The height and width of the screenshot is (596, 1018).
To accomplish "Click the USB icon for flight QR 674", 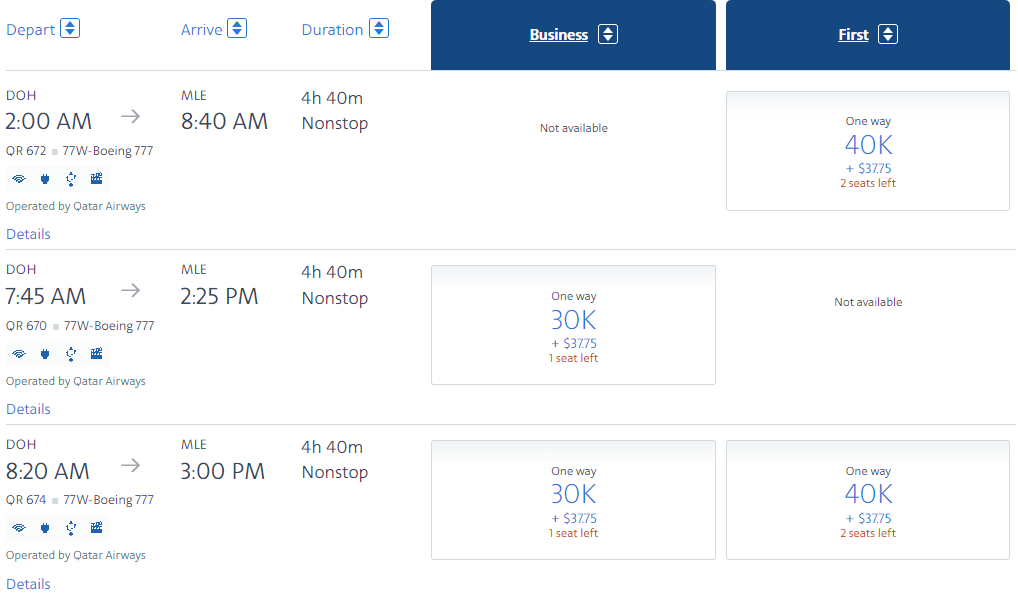I will click(x=70, y=528).
